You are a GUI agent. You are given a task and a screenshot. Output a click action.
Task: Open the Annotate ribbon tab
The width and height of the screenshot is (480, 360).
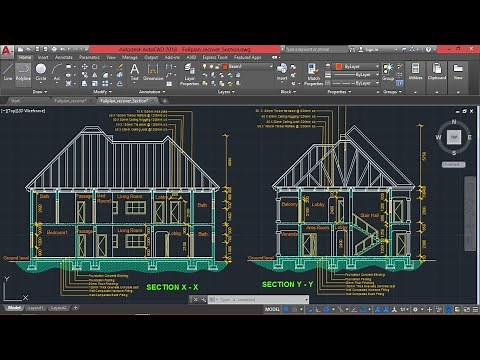click(63, 57)
